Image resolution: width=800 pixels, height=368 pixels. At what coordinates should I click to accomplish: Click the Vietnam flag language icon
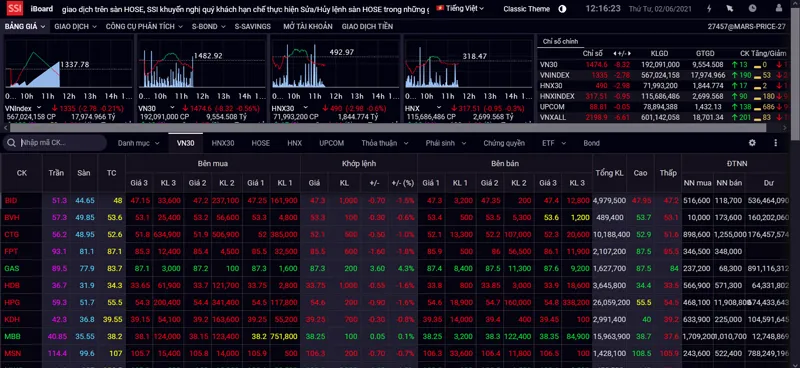coord(440,8)
